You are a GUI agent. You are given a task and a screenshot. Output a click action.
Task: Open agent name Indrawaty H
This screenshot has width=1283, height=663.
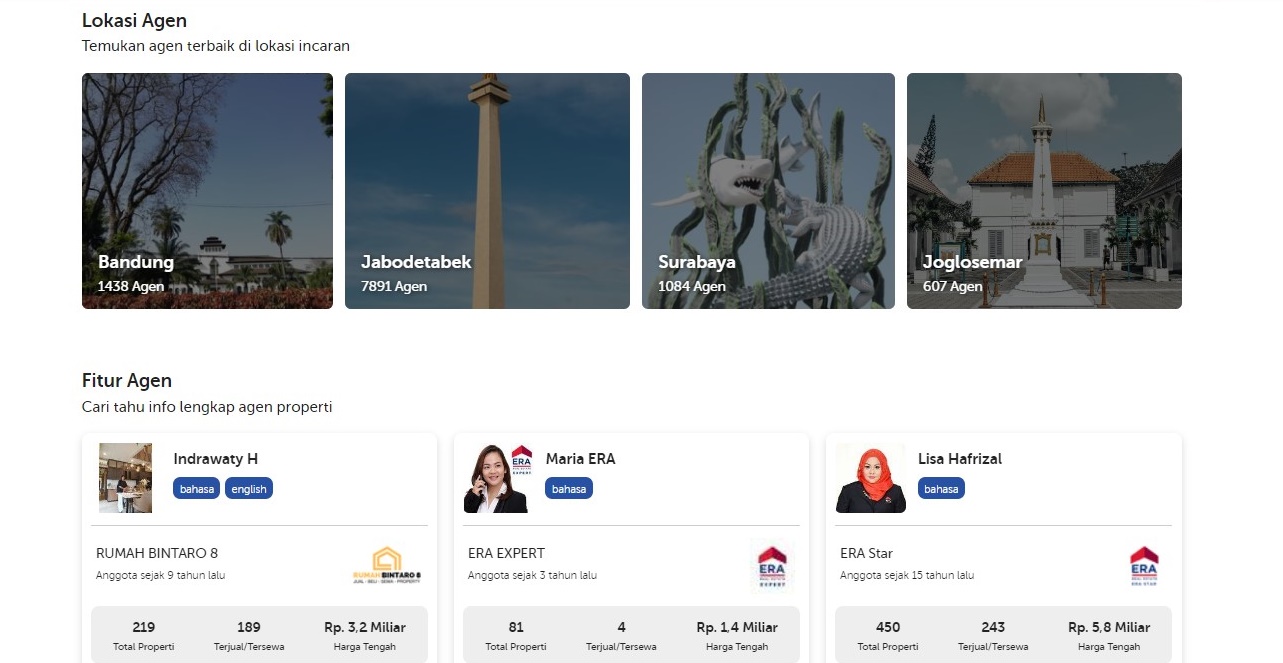215,459
